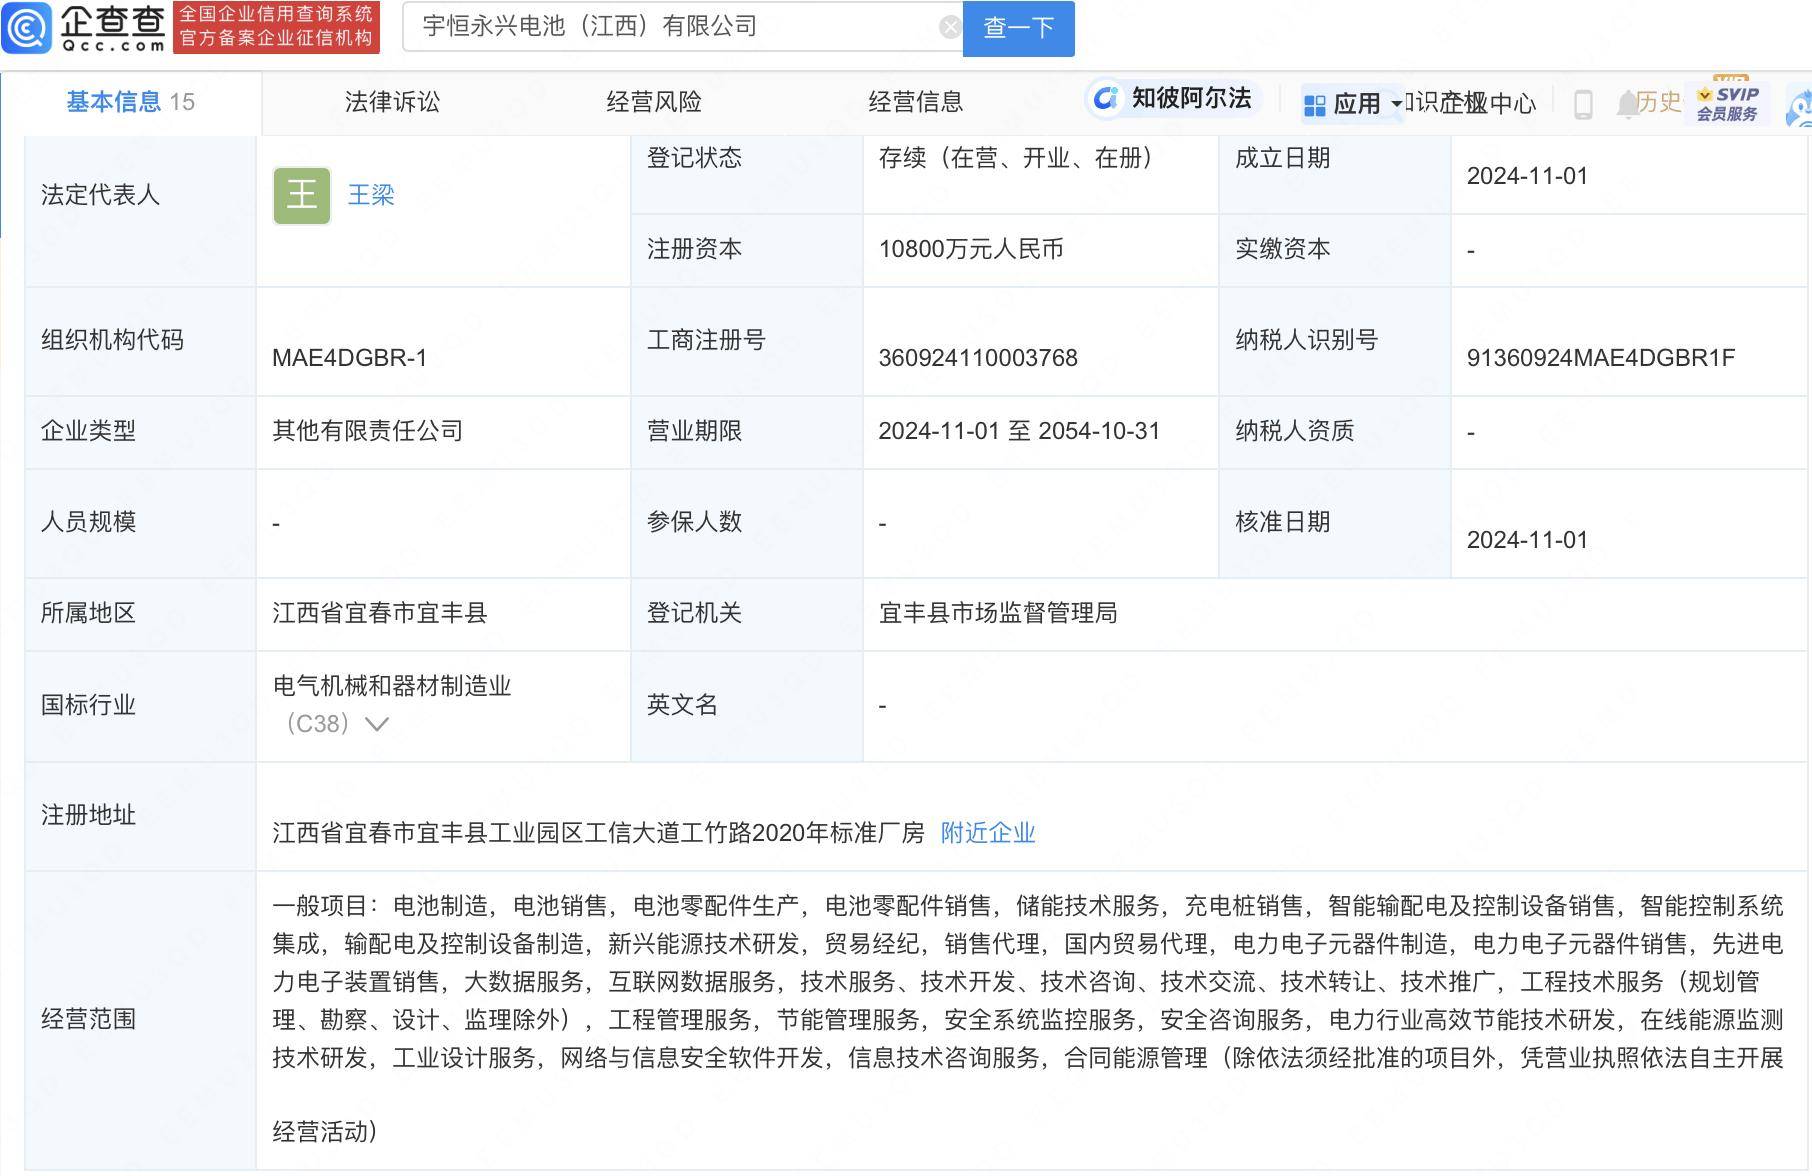
Task: Click the legal representative 王梁 link
Action: [370, 195]
